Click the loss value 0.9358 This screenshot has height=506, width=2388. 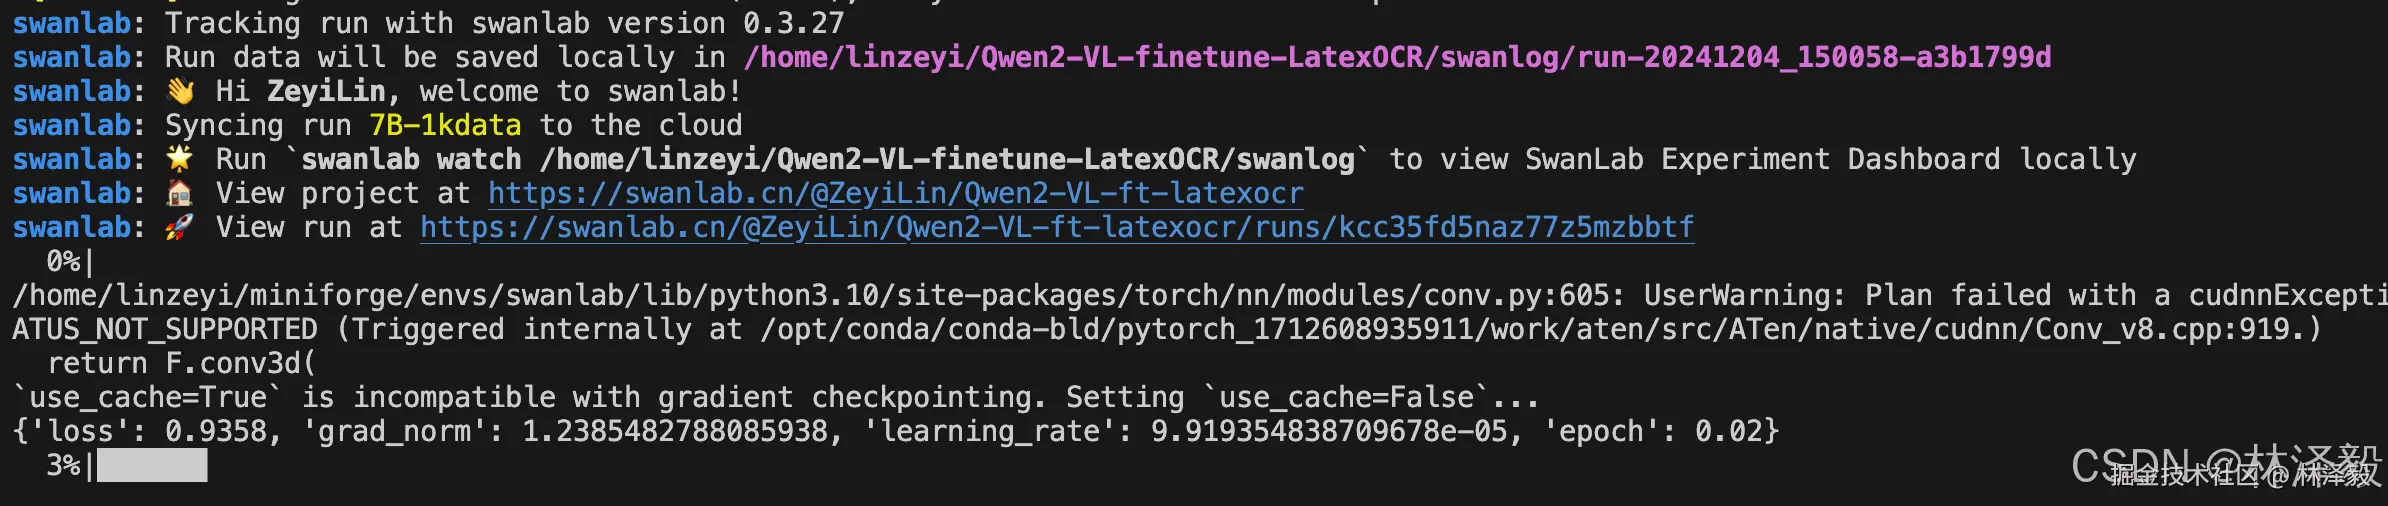216,431
